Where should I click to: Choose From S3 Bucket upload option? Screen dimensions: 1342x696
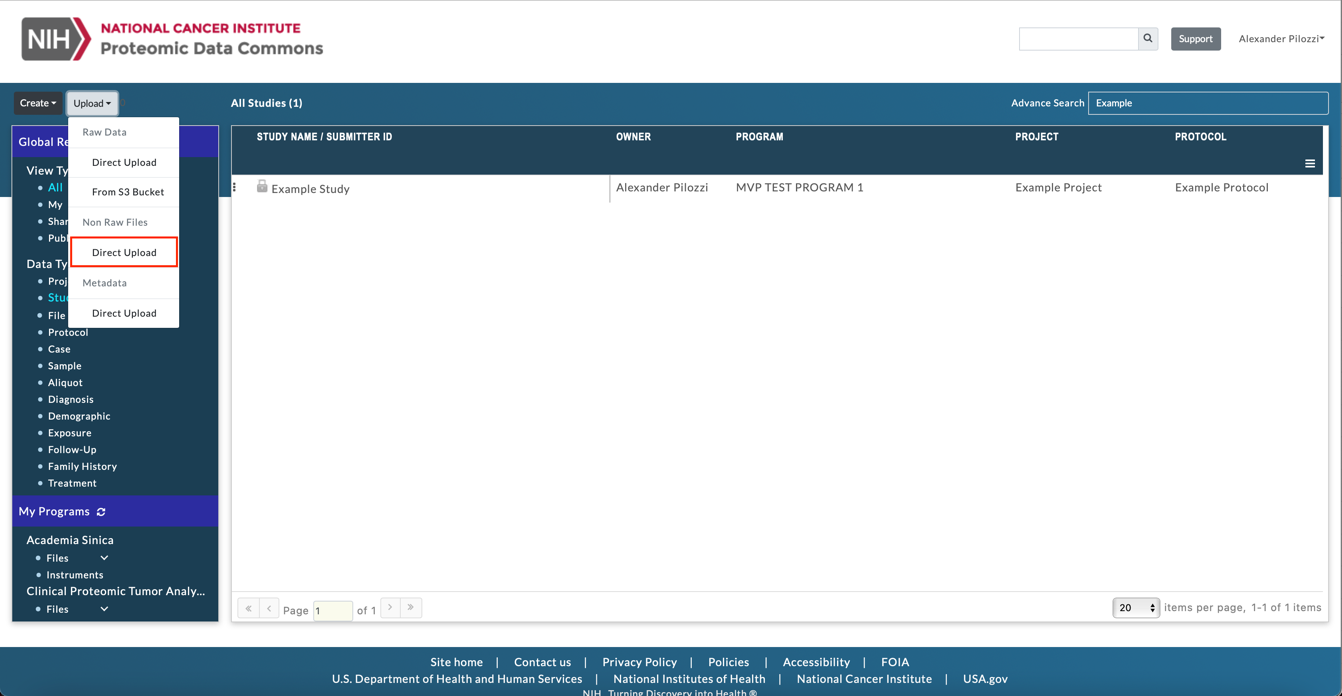[128, 192]
